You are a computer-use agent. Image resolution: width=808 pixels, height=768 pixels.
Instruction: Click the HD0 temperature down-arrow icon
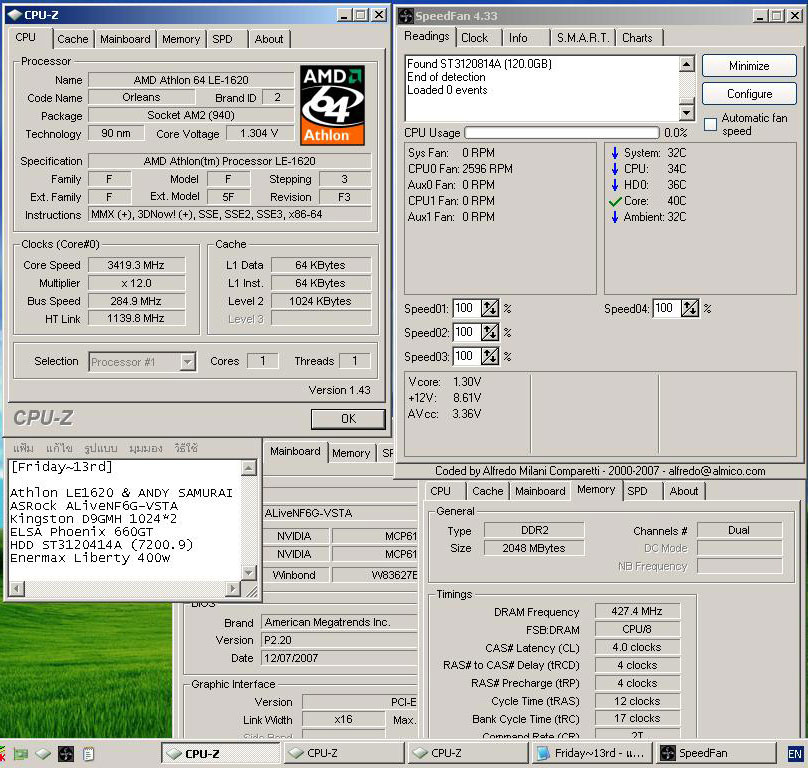pos(615,185)
